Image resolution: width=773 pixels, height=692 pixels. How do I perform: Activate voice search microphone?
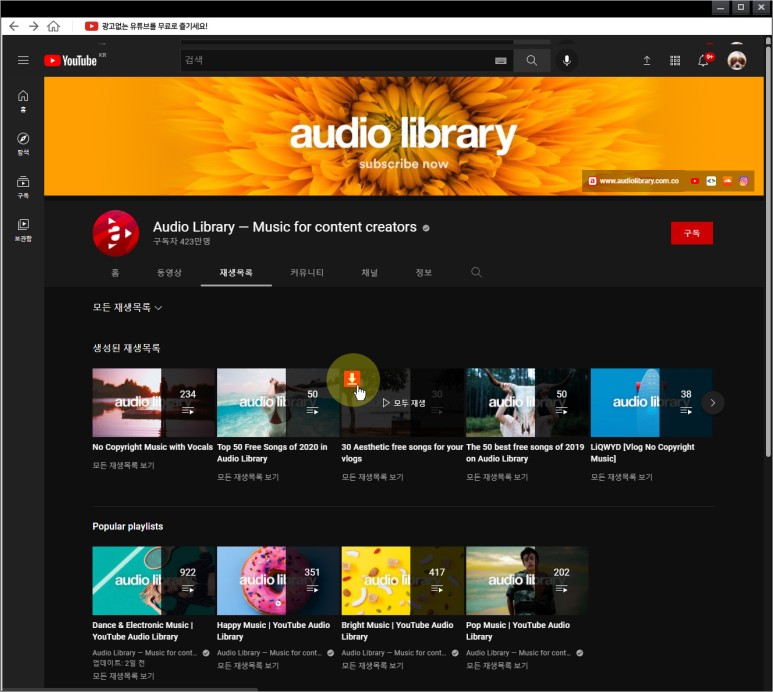pyautogui.click(x=567, y=60)
